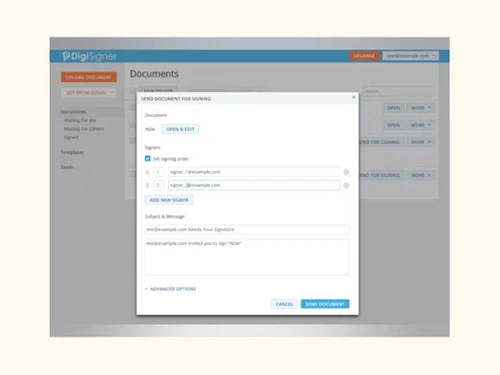
Task: Remove signer_2@example.com with its circle icon
Action: pyautogui.click(x=346, y=186)
